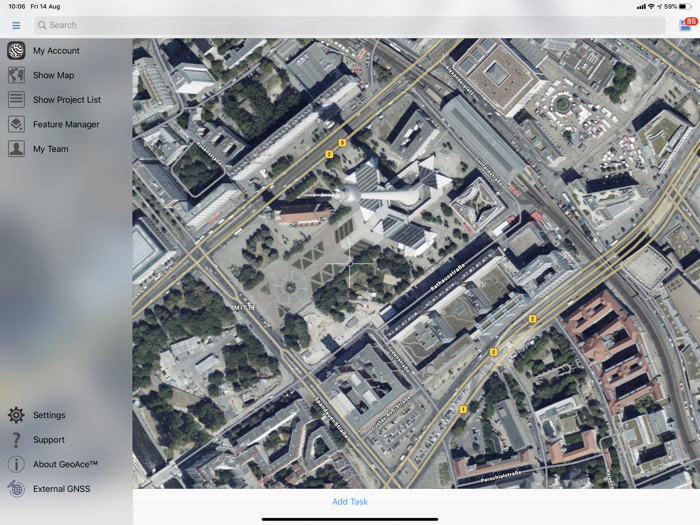Screen dimensions: 700x525
Task: Open notifications icon with 85 badge
Action: pyautogui.click(x=687, y=25)
